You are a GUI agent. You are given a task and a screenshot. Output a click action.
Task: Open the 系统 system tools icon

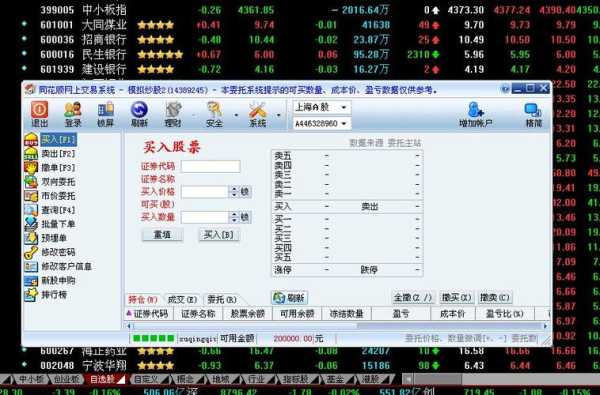coord(258,114)
